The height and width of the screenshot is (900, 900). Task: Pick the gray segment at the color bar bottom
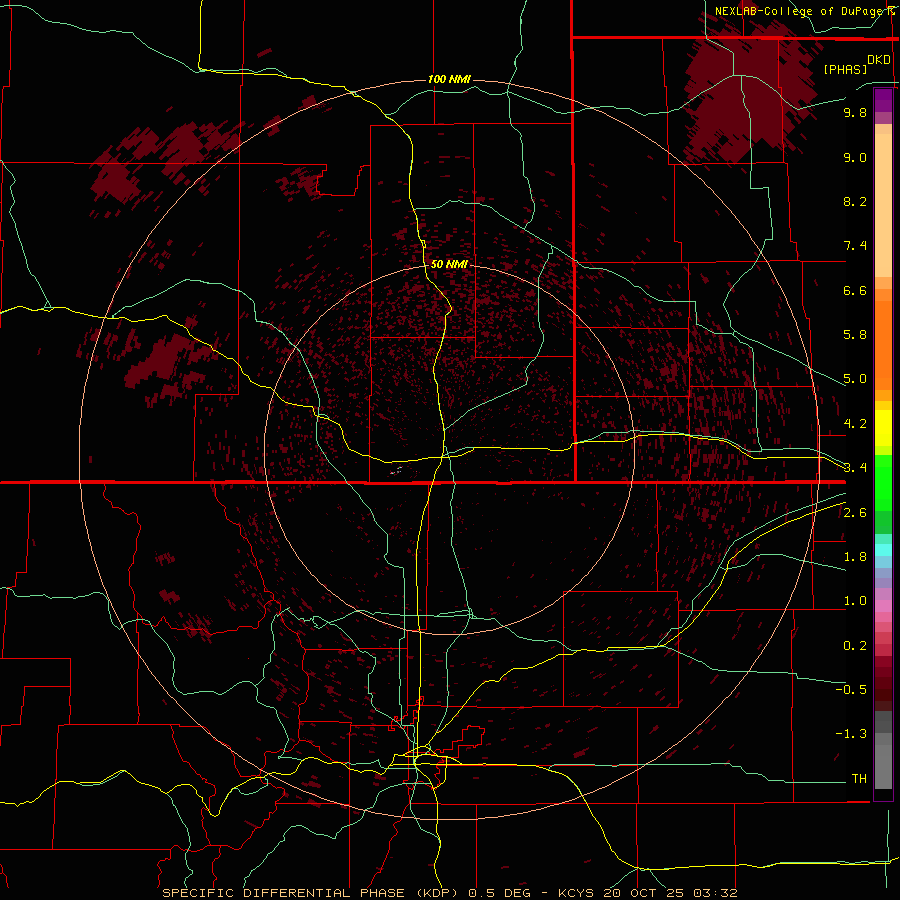pyautogui.click(x=883, y=766)
